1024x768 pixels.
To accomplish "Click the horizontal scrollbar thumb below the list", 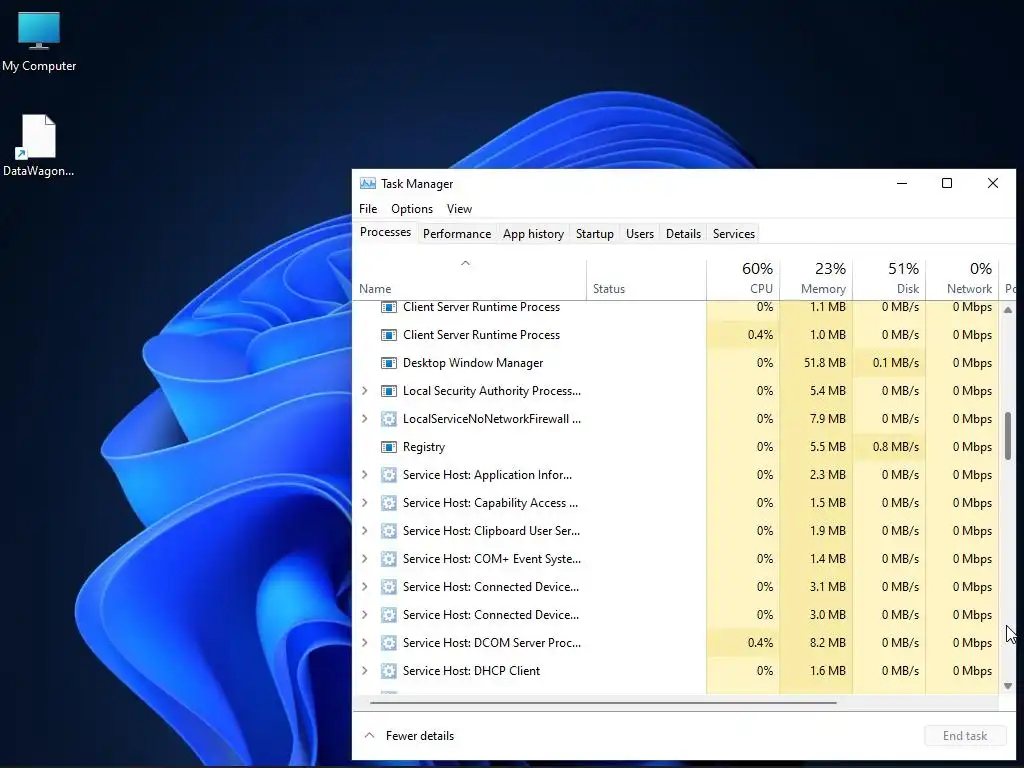I will (x=603, y=703).
